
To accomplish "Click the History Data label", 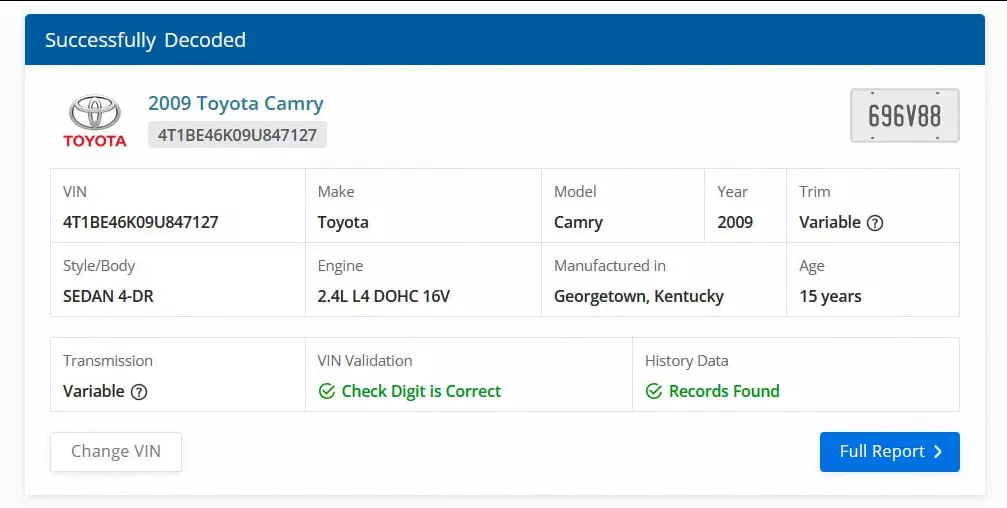I will [687, 361].
